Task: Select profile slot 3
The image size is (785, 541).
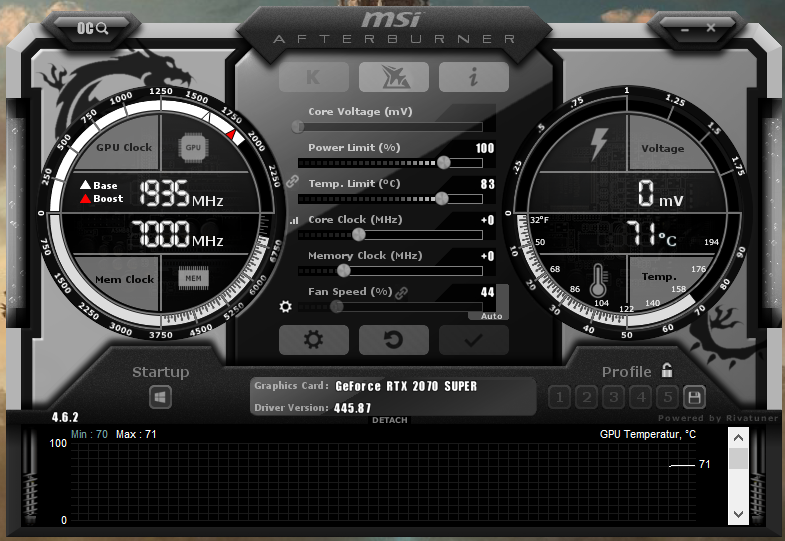Action: coord(613,398)
